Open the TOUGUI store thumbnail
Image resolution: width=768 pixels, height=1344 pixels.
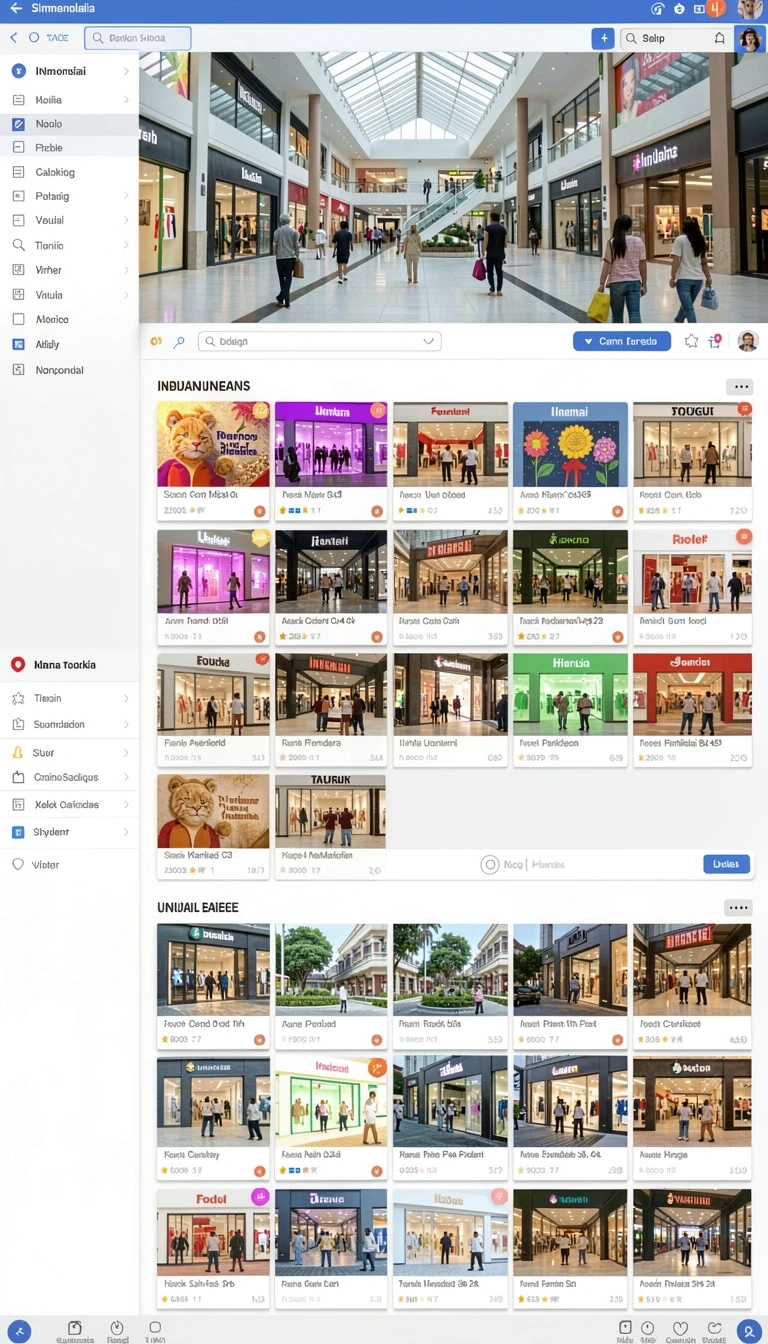click(692, 444)
